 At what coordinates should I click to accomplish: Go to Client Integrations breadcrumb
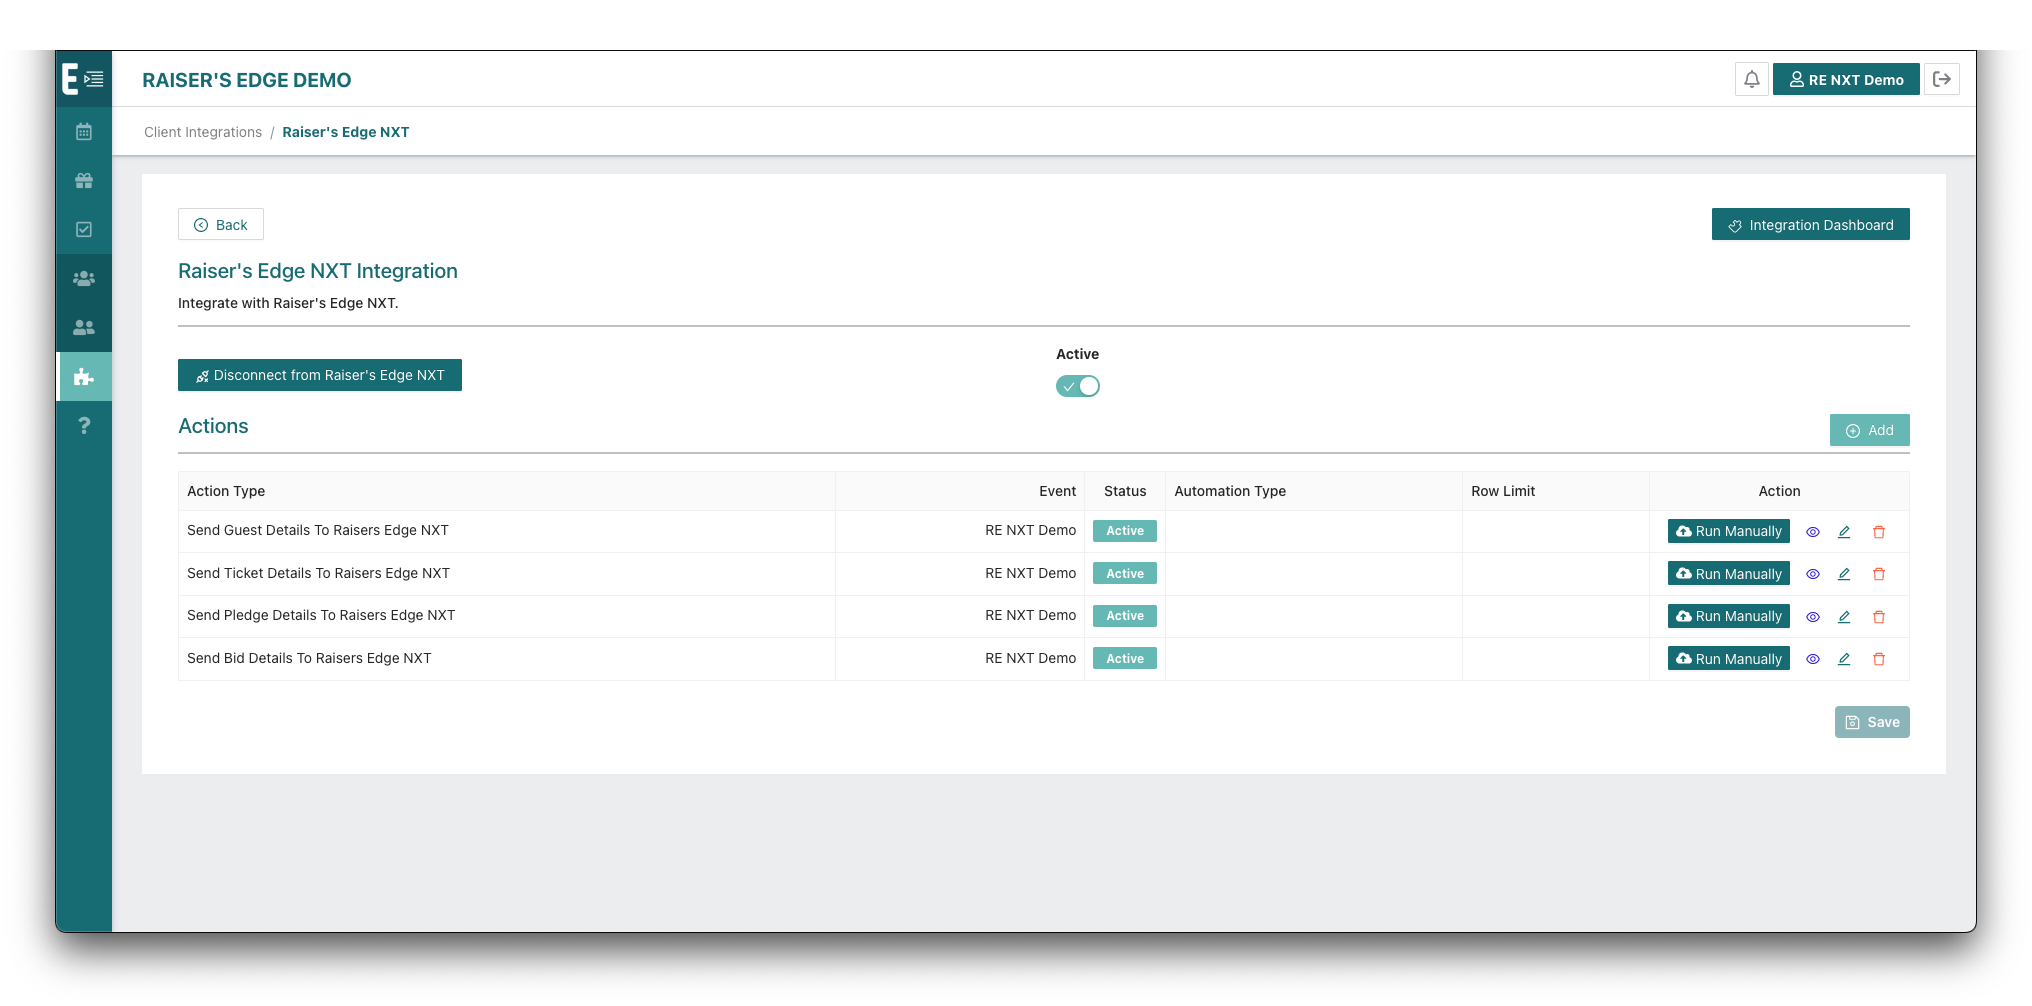[x=203, y=132]
